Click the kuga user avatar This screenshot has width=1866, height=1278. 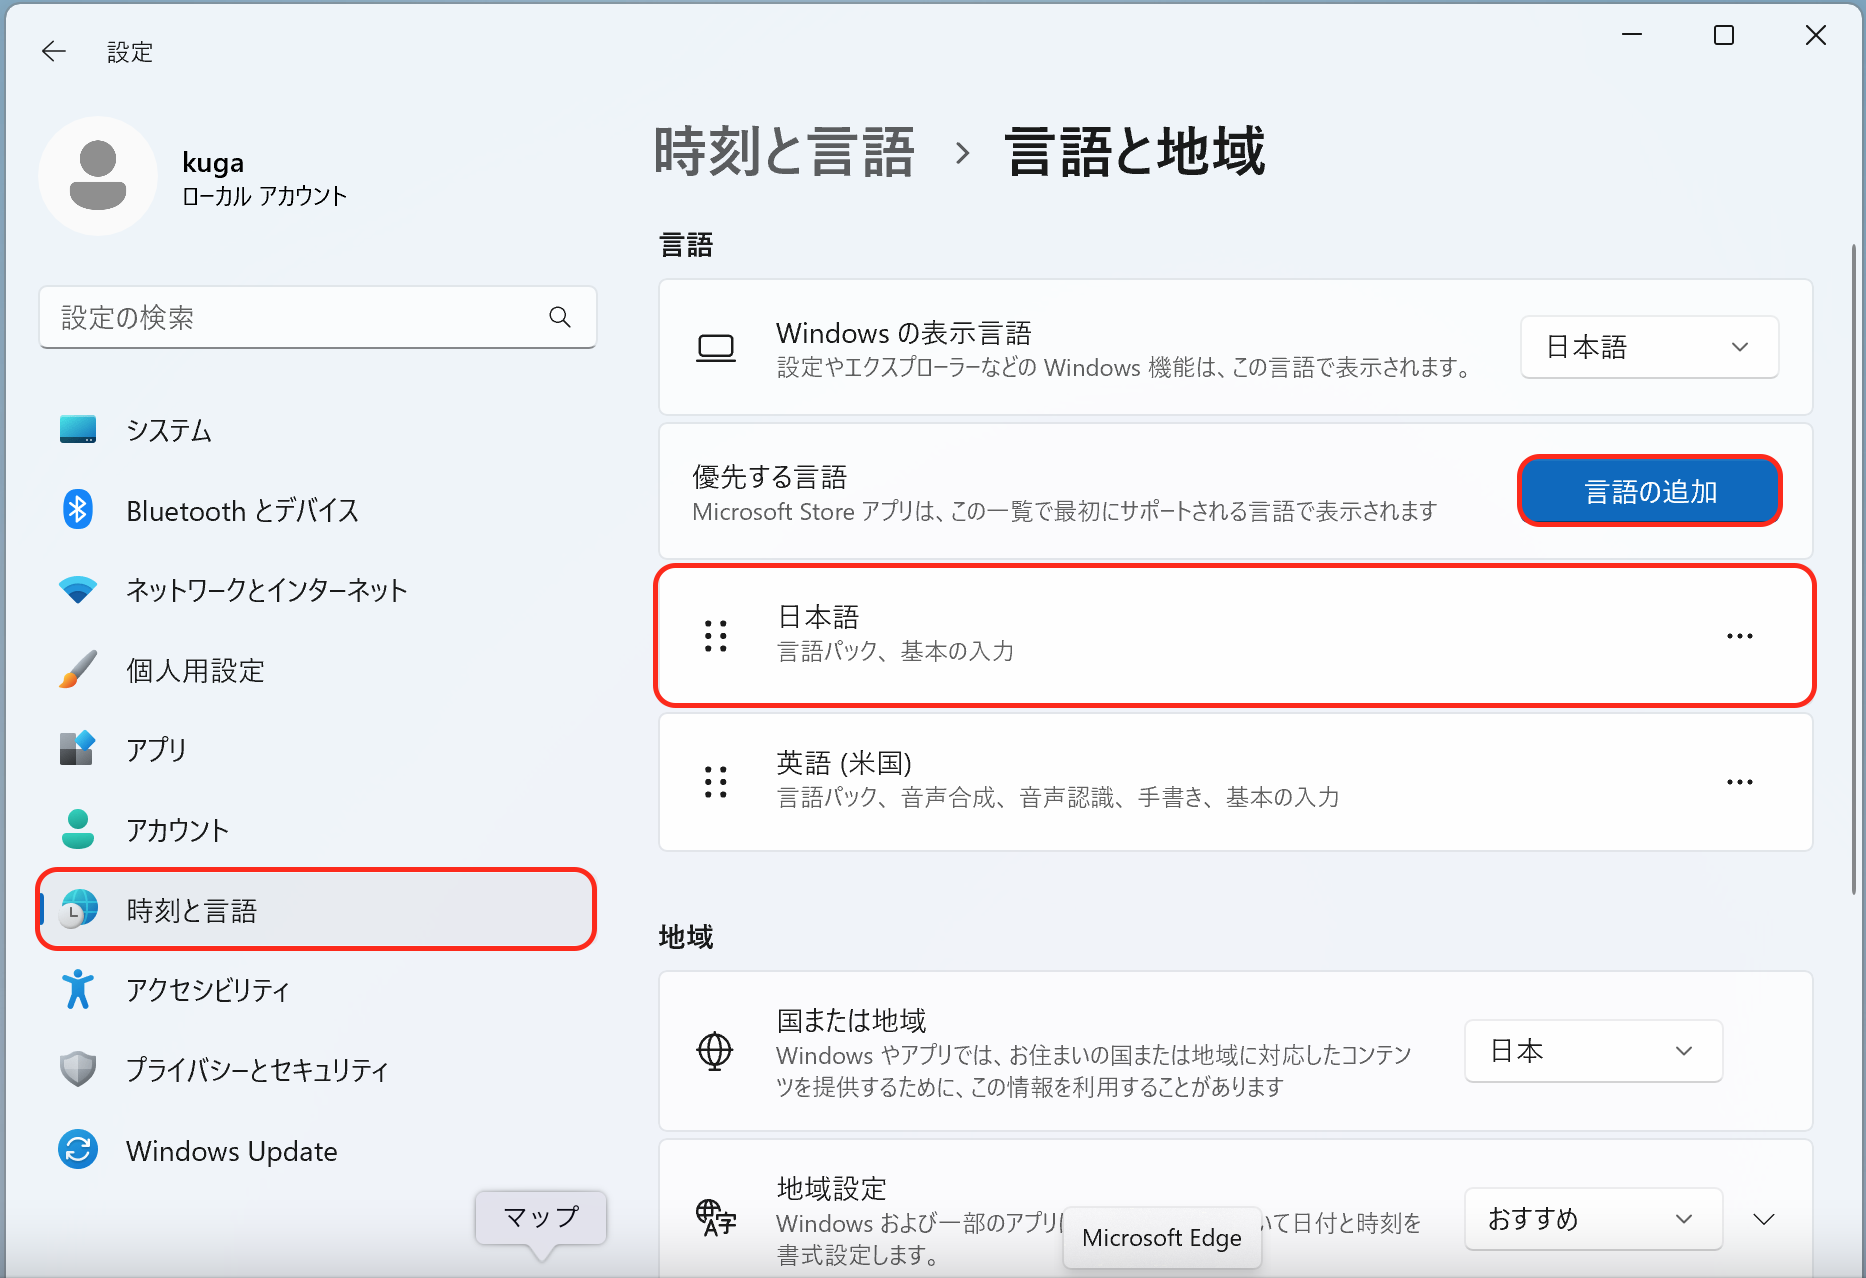[x=97, y=176]
